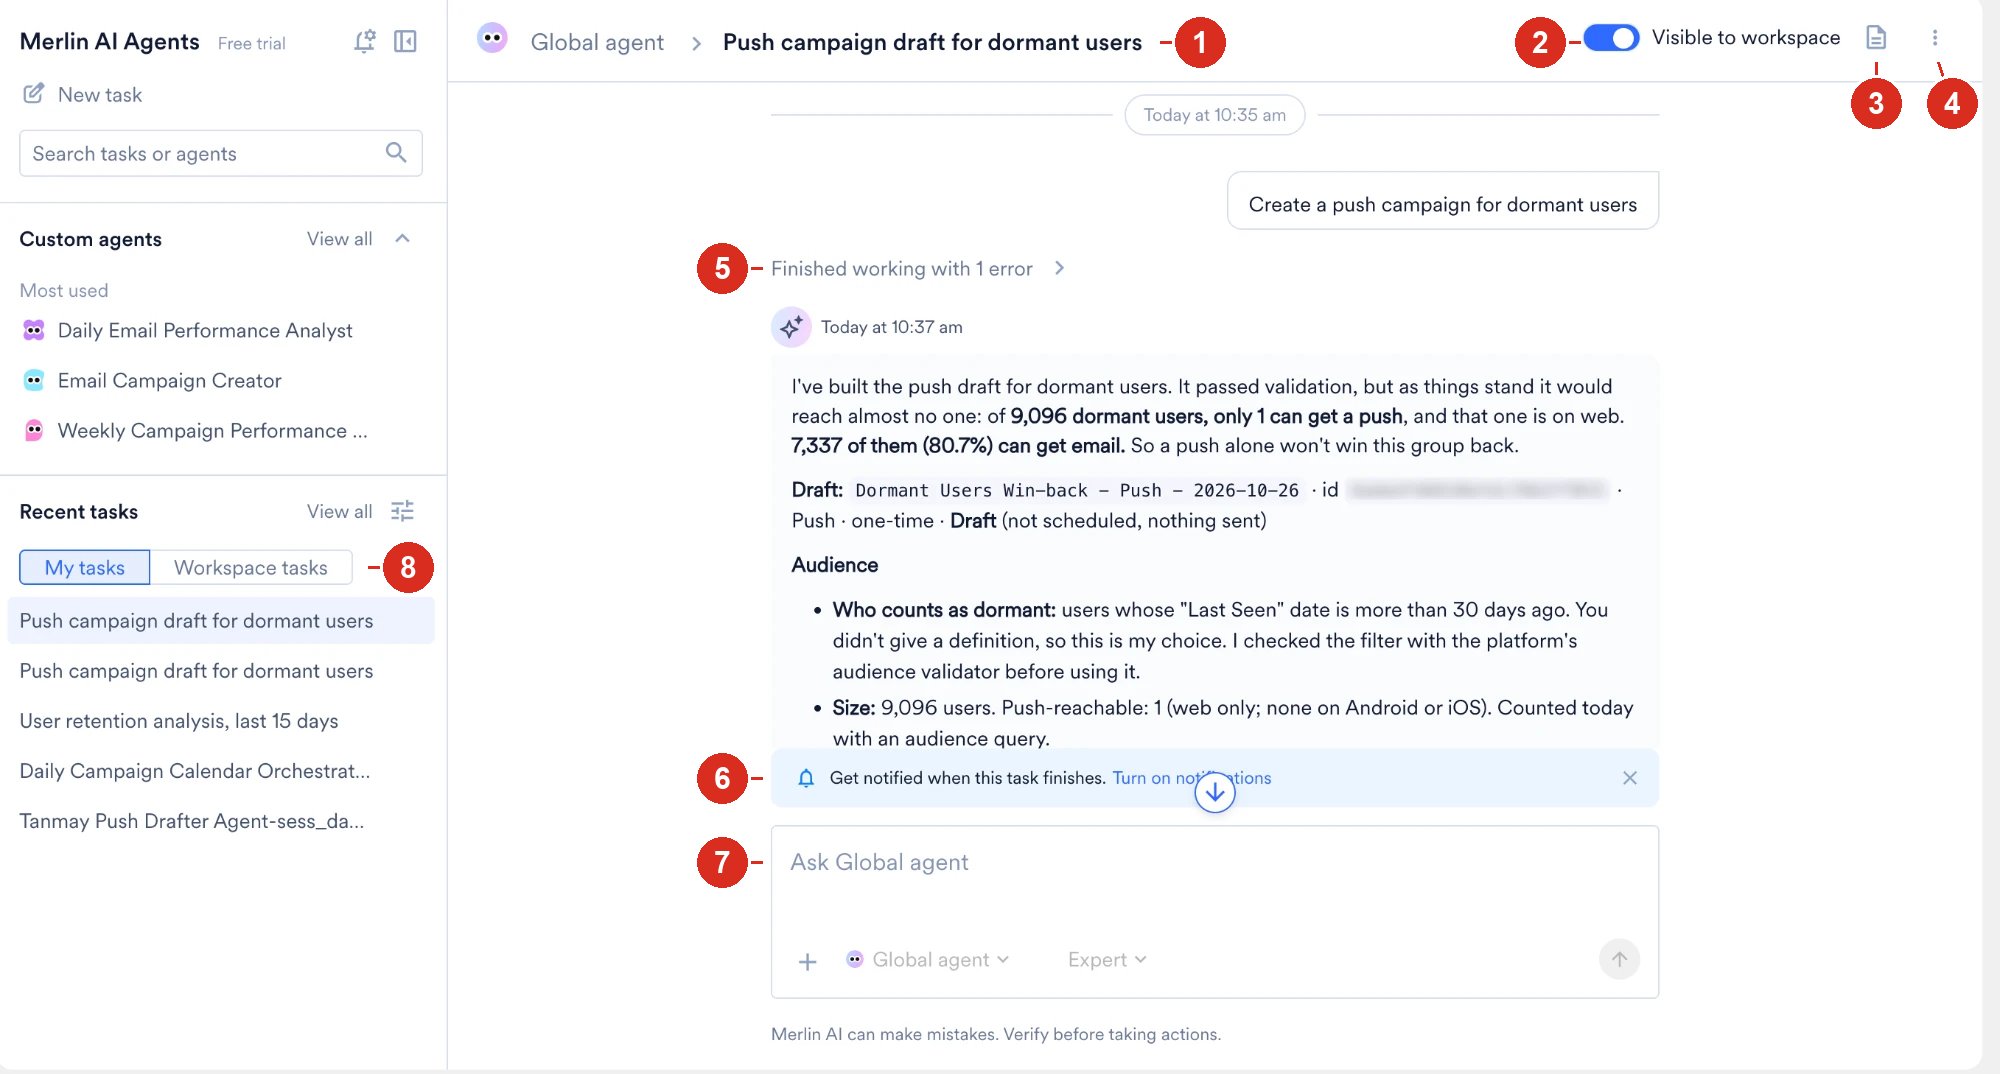Open the Global agent selector dropdown
This screenshot has height=1074, width=2000.
point(928,960)
